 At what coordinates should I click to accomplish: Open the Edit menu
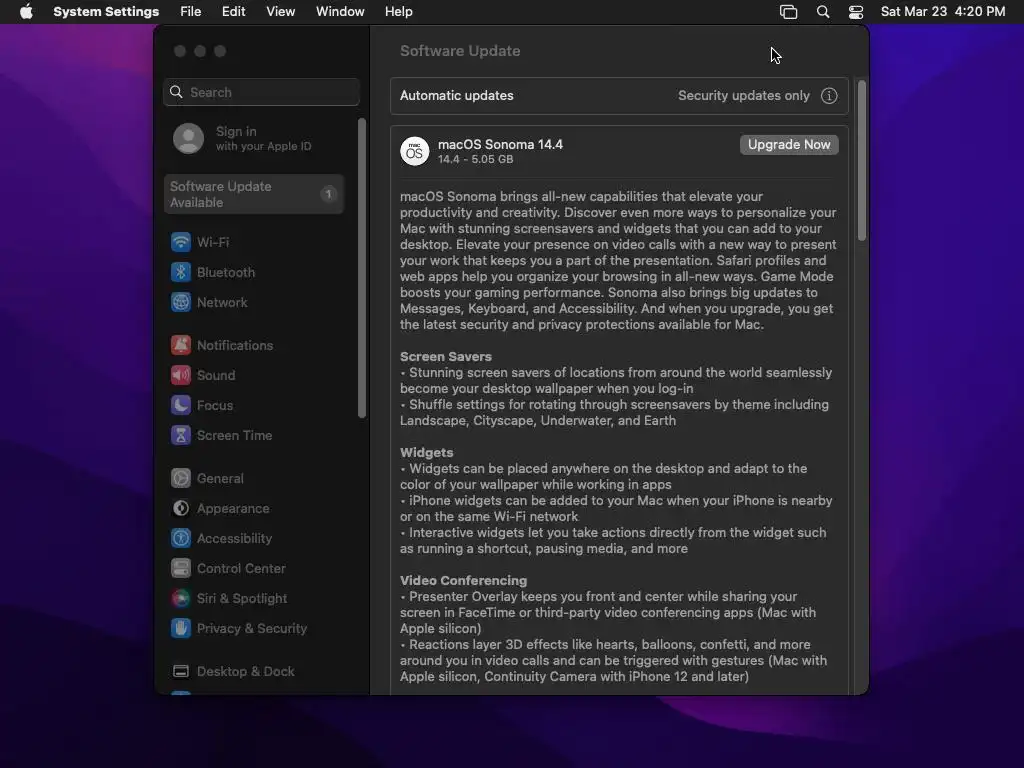point(233,12)
